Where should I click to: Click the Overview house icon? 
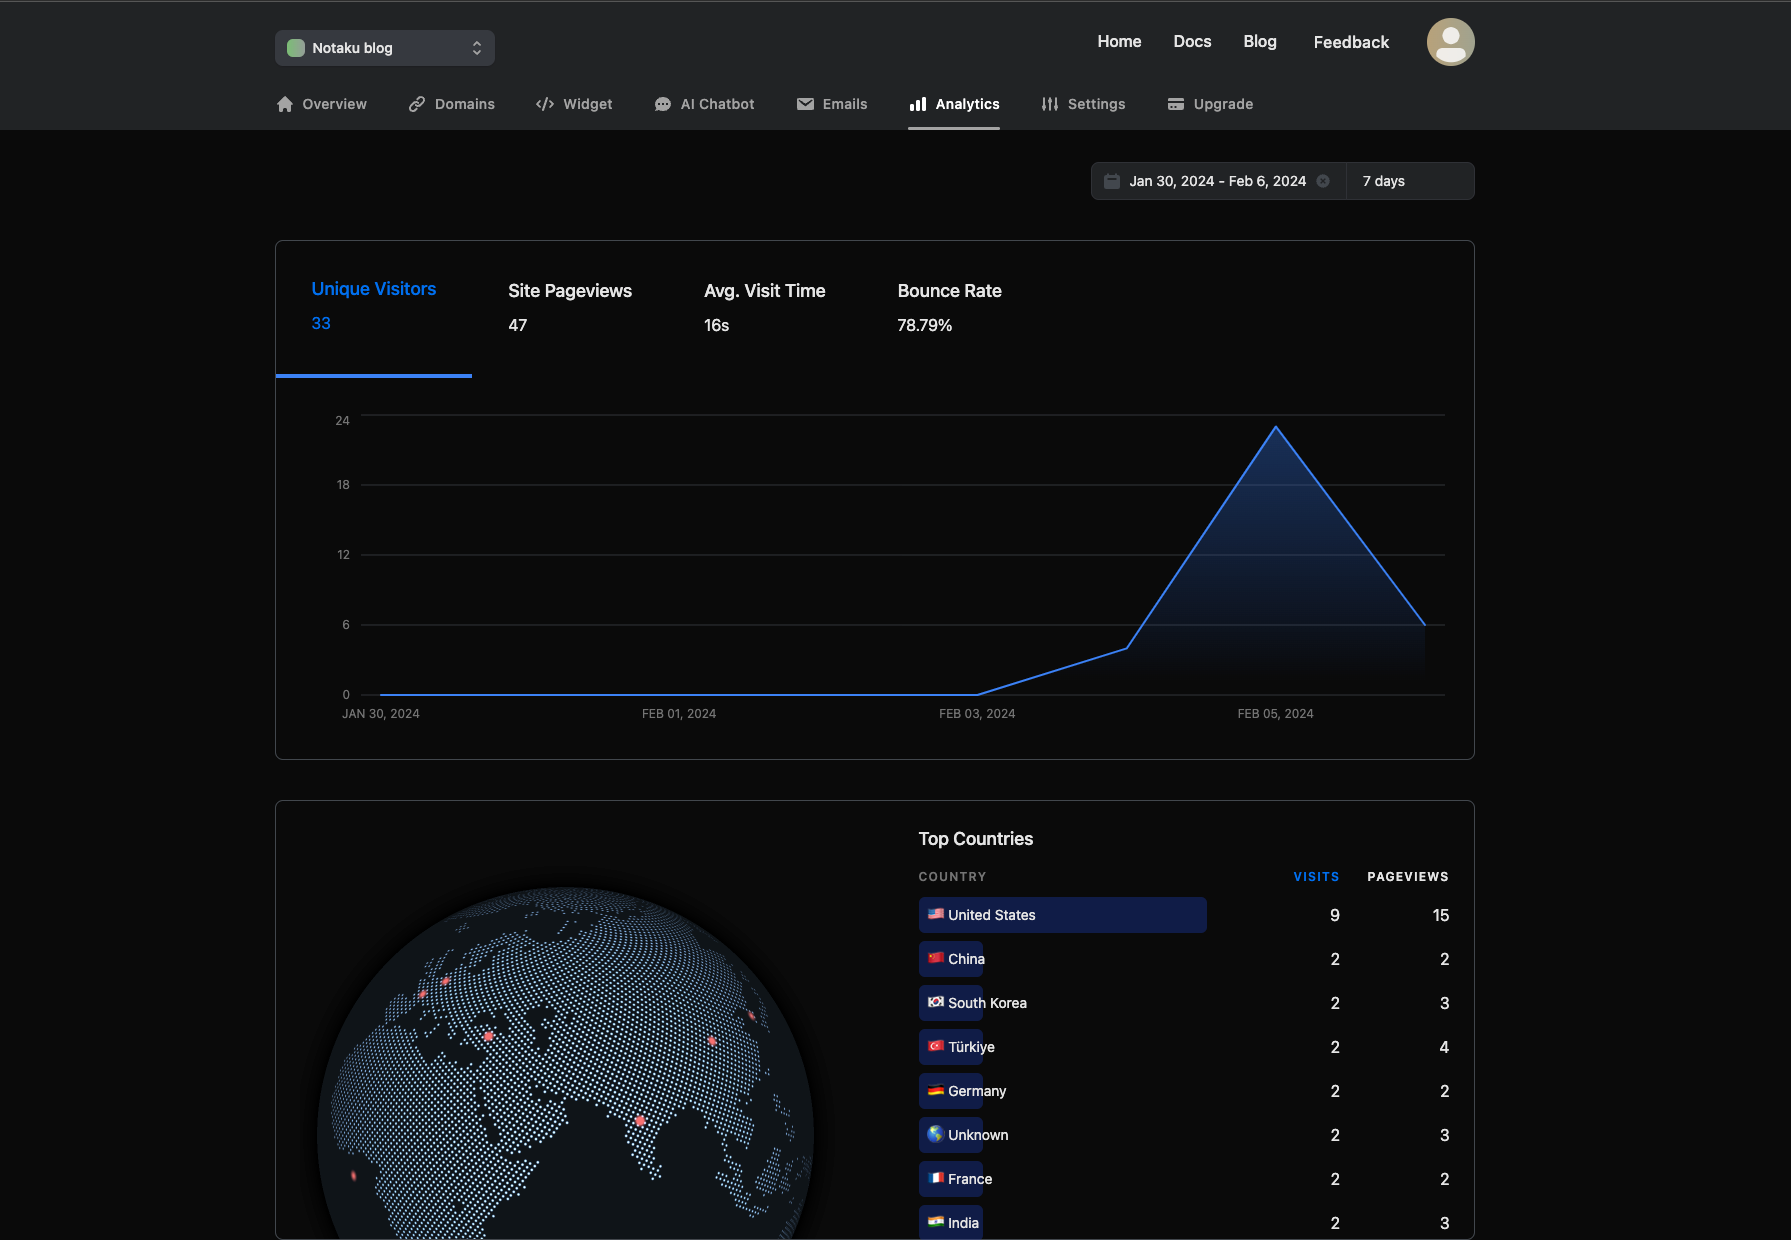point(285,104)
